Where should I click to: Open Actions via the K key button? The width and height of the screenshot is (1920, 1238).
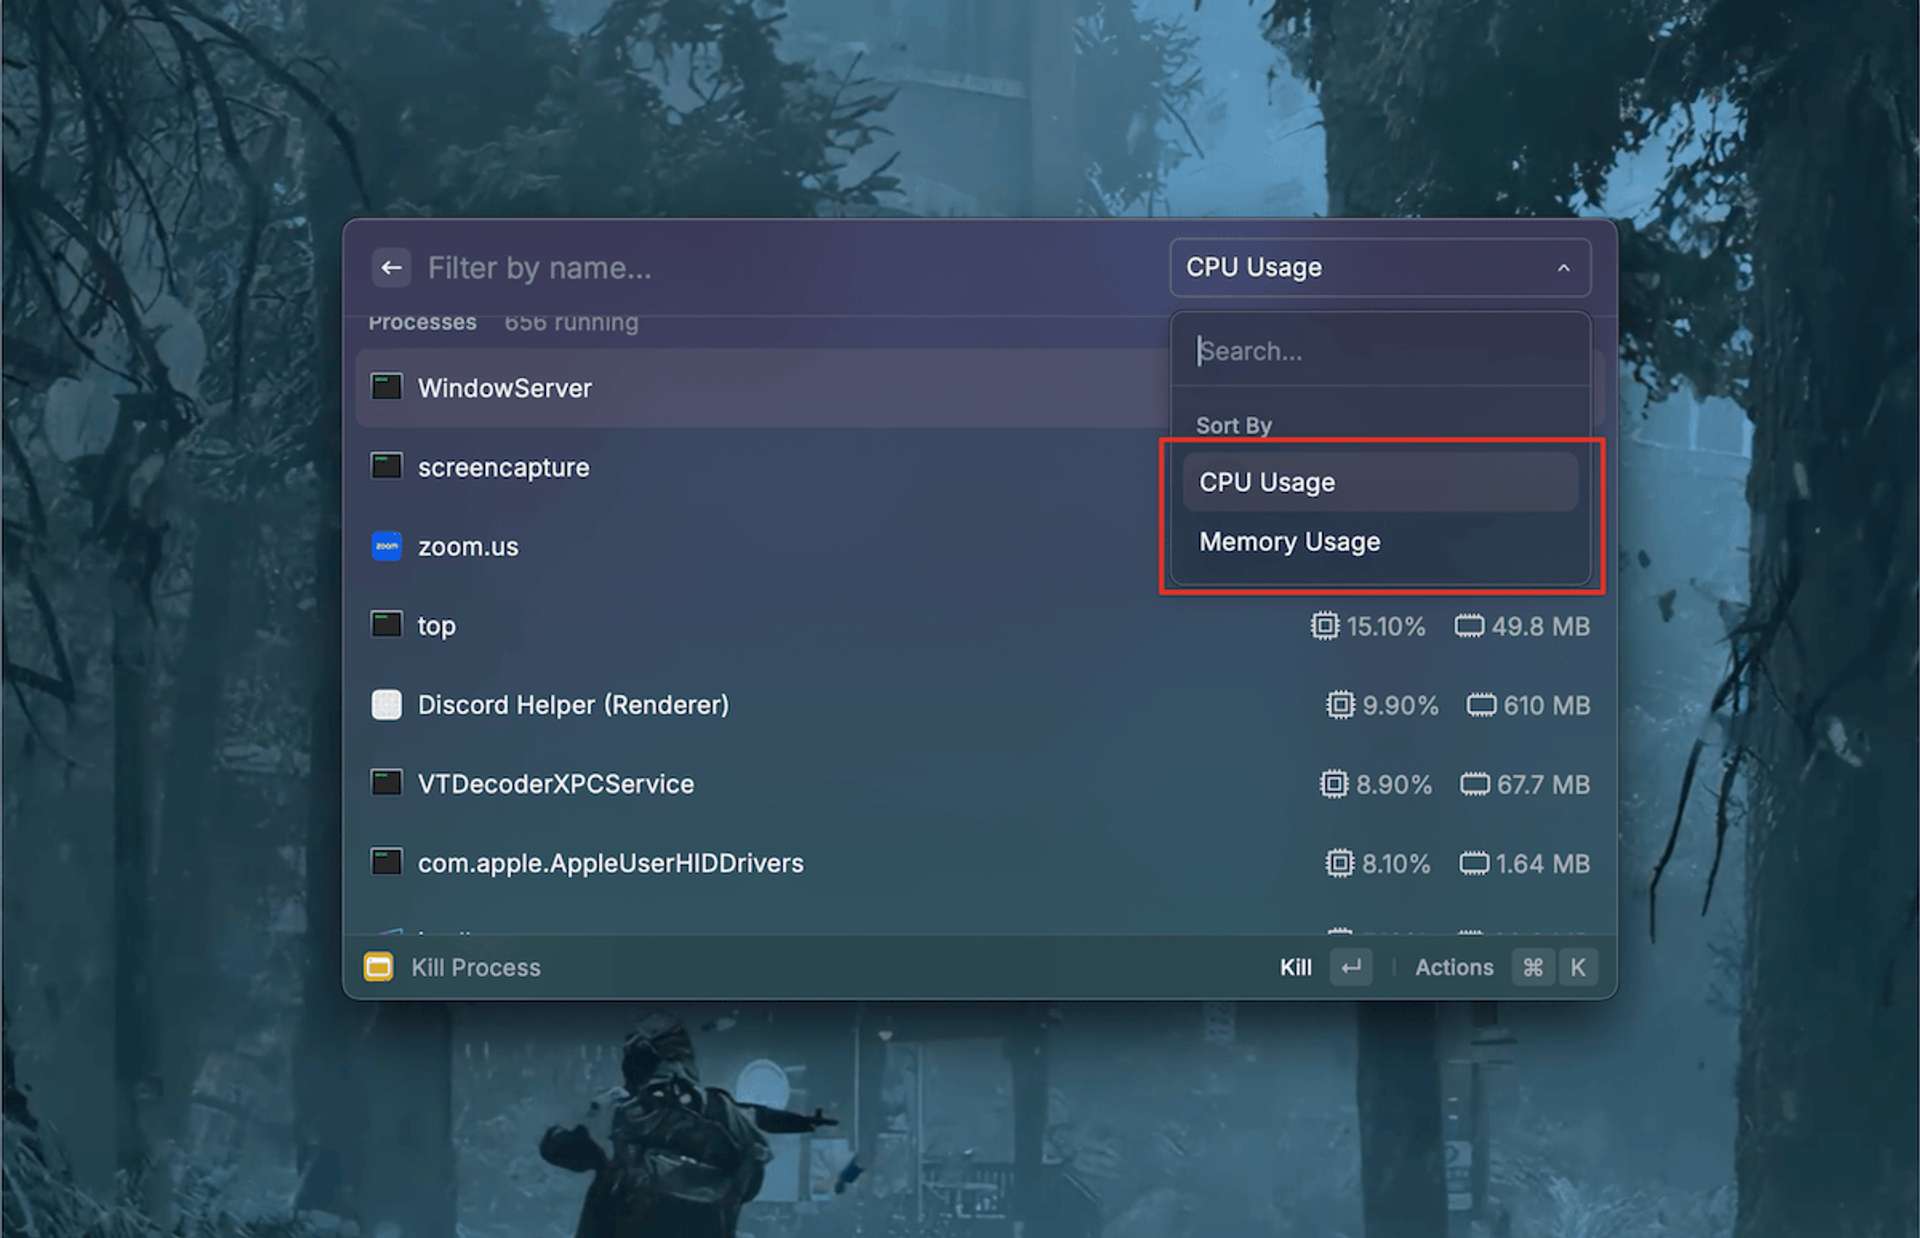(x=1578, y=967)
